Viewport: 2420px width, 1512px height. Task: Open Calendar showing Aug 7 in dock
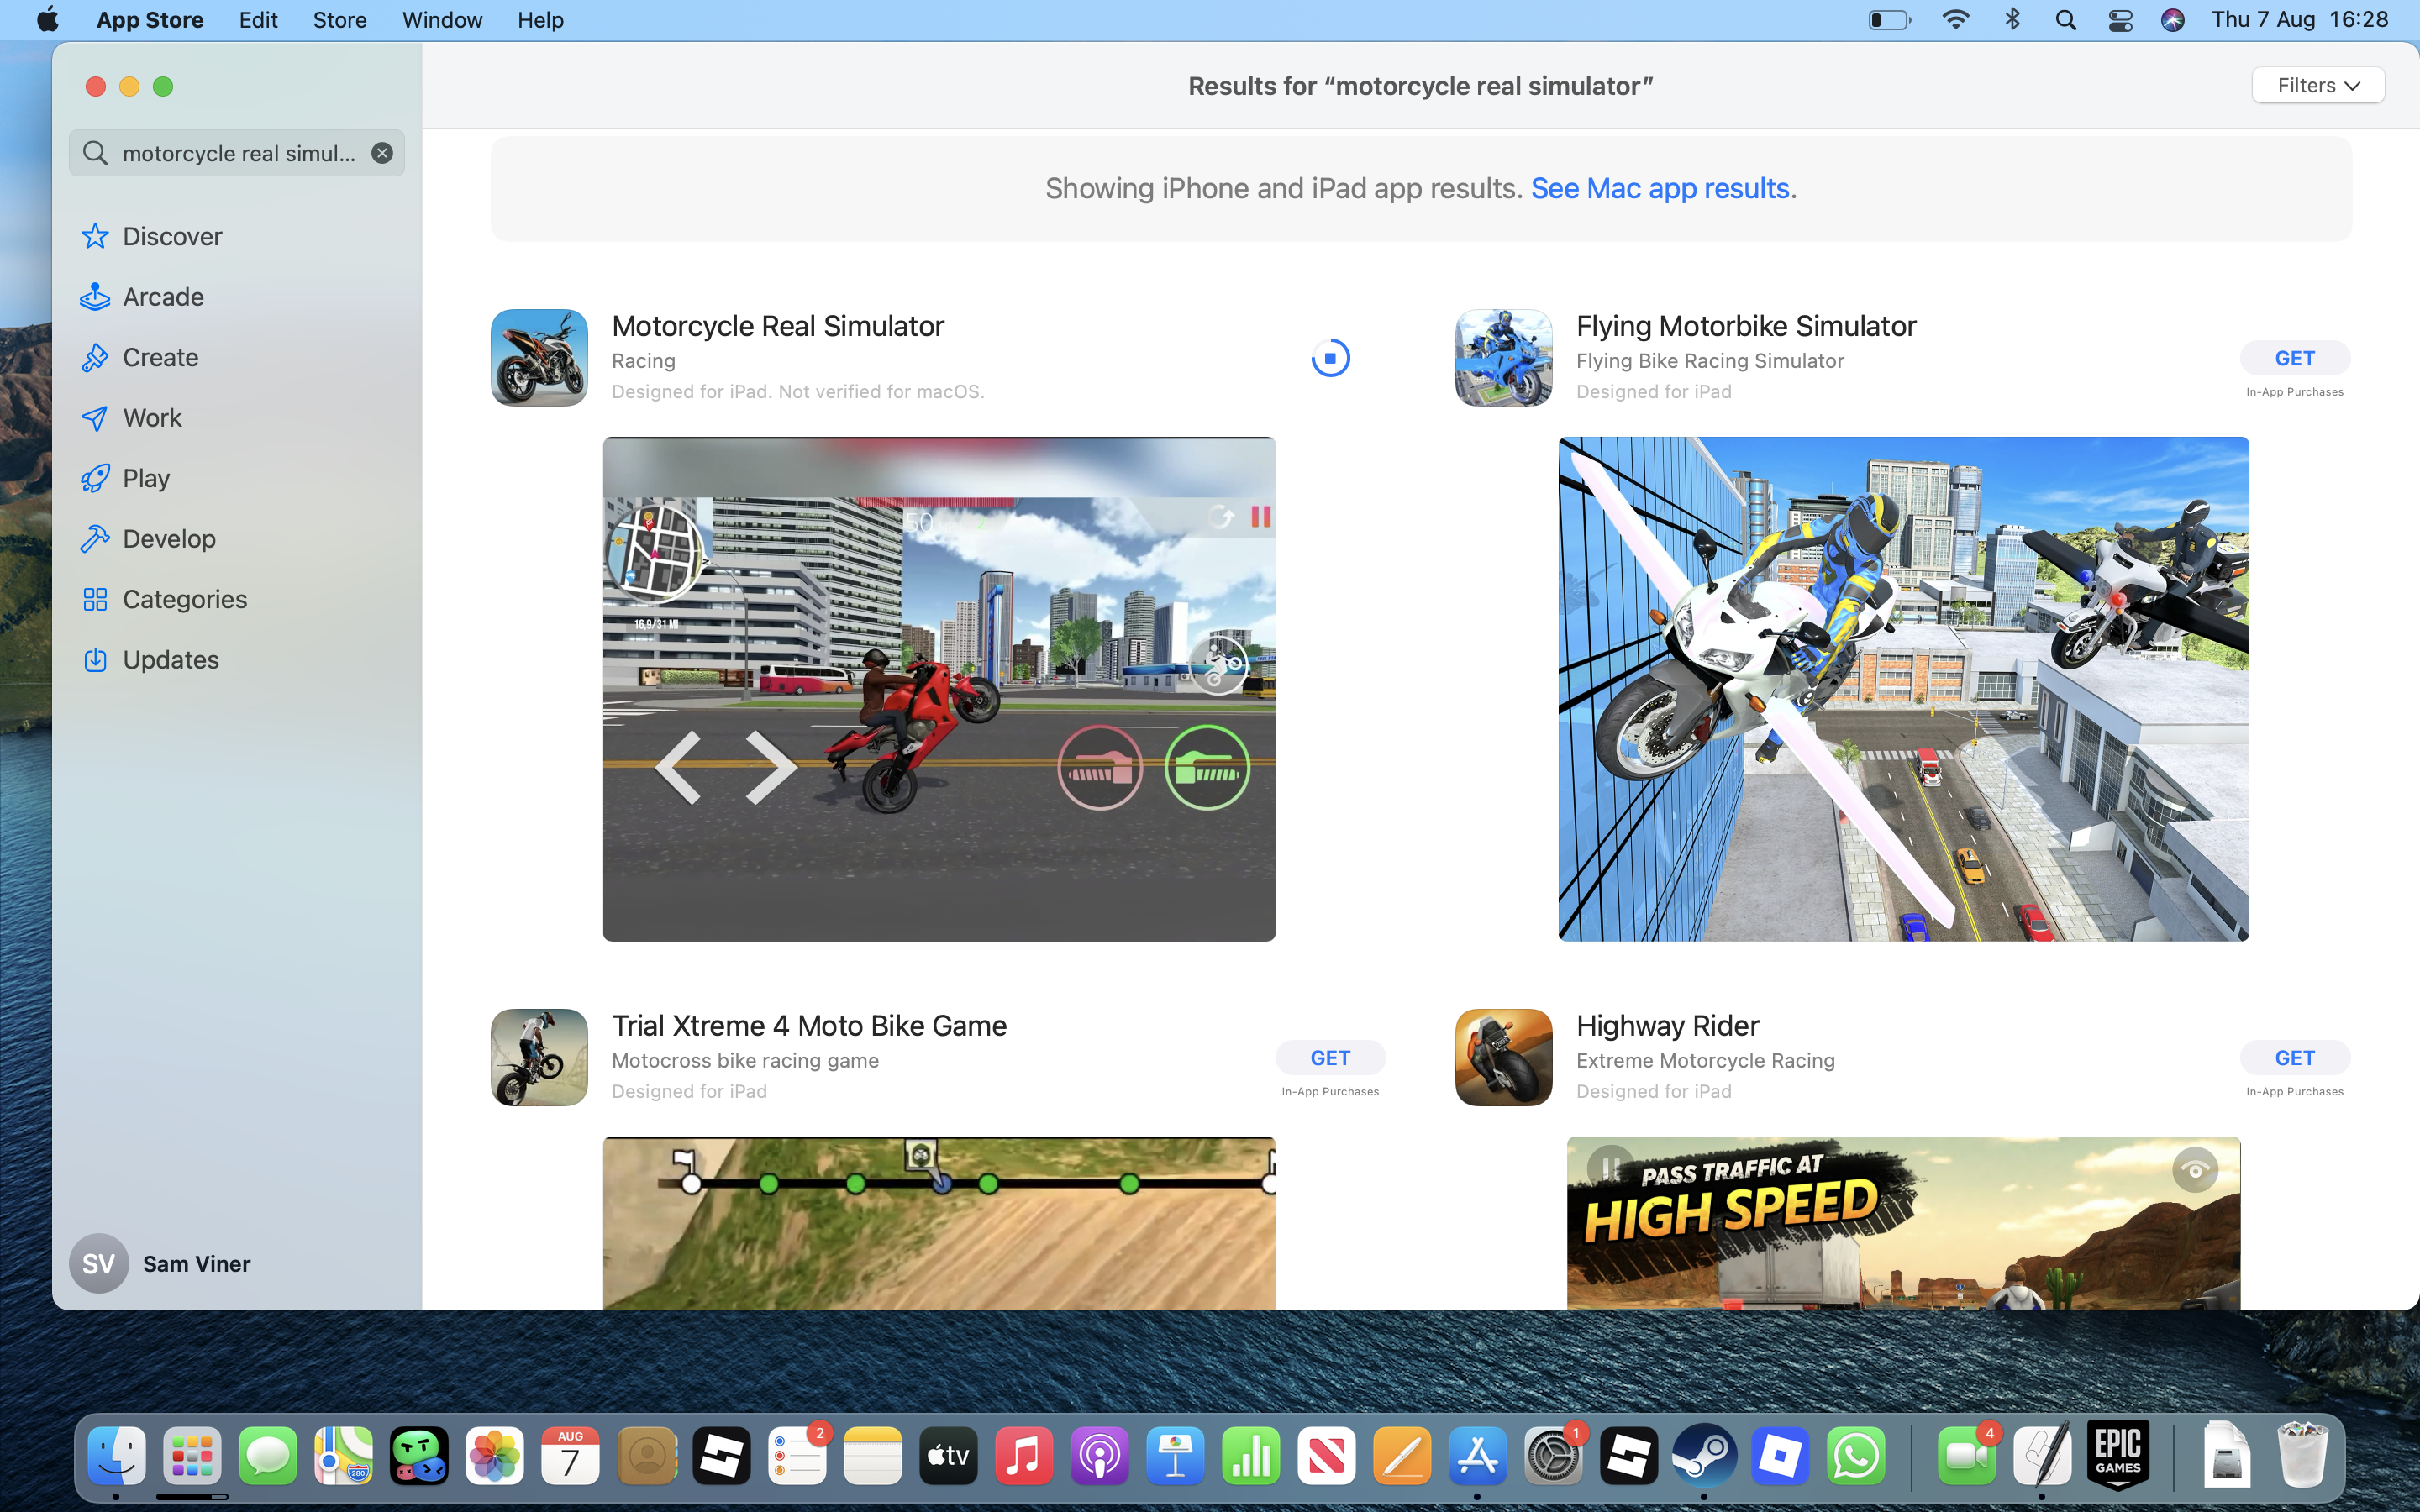tap(570, 1455)
